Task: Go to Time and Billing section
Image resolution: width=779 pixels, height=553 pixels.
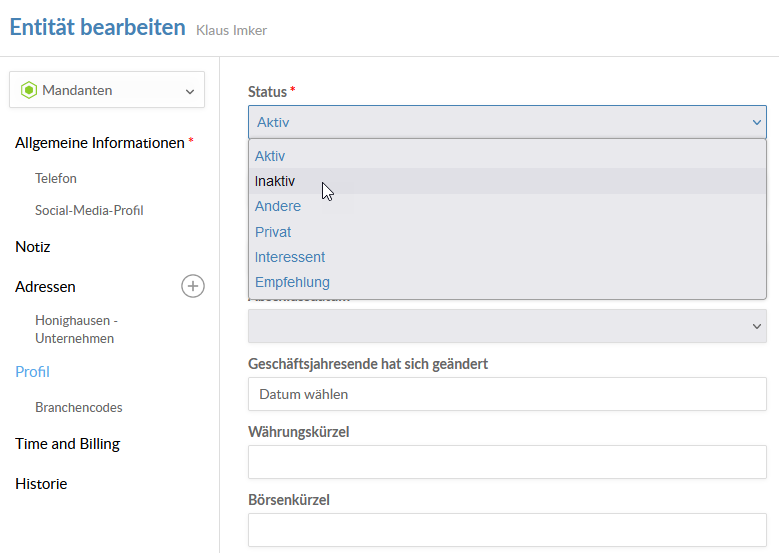Action: click(x=68, y=444)
